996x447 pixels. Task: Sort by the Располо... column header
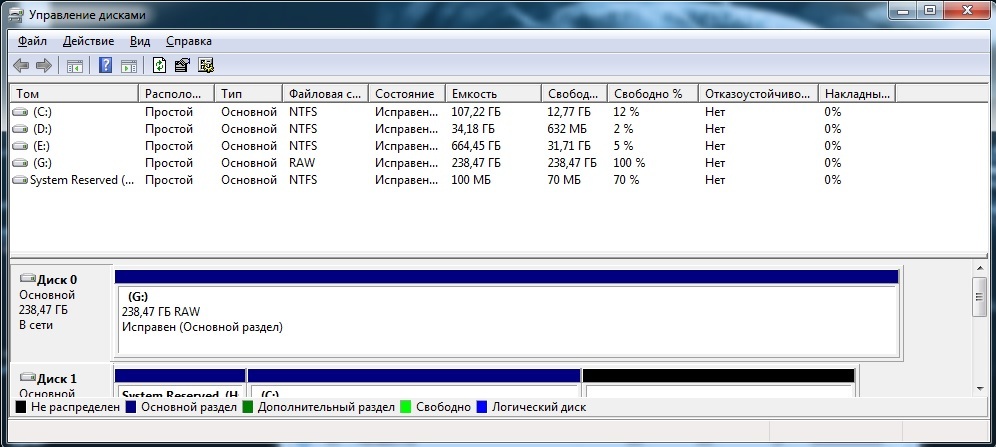pos(177,93)
